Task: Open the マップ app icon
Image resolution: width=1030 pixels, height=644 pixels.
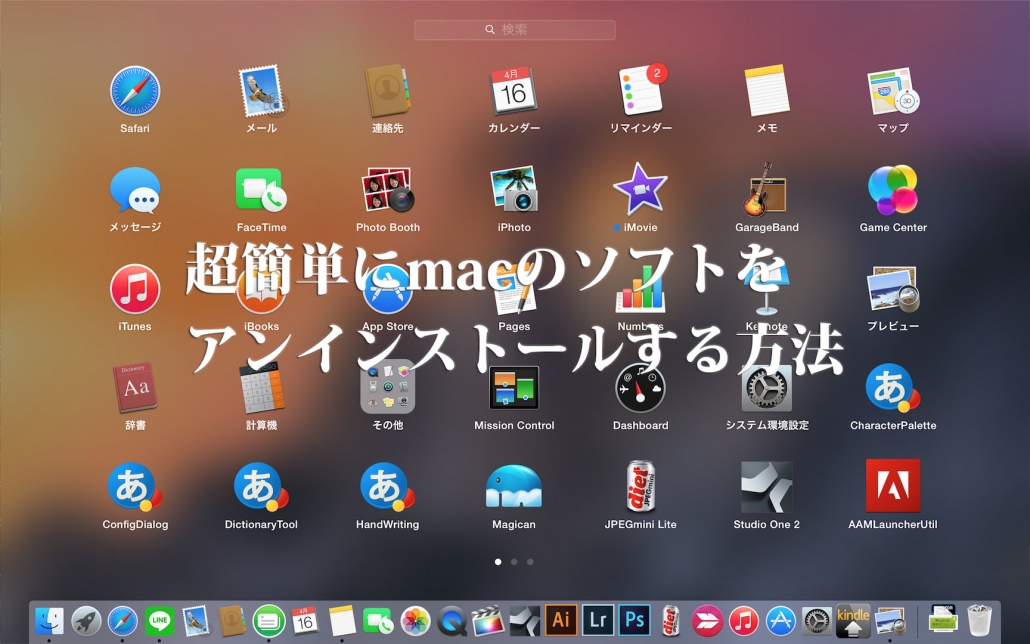Action: pos(893,91)
